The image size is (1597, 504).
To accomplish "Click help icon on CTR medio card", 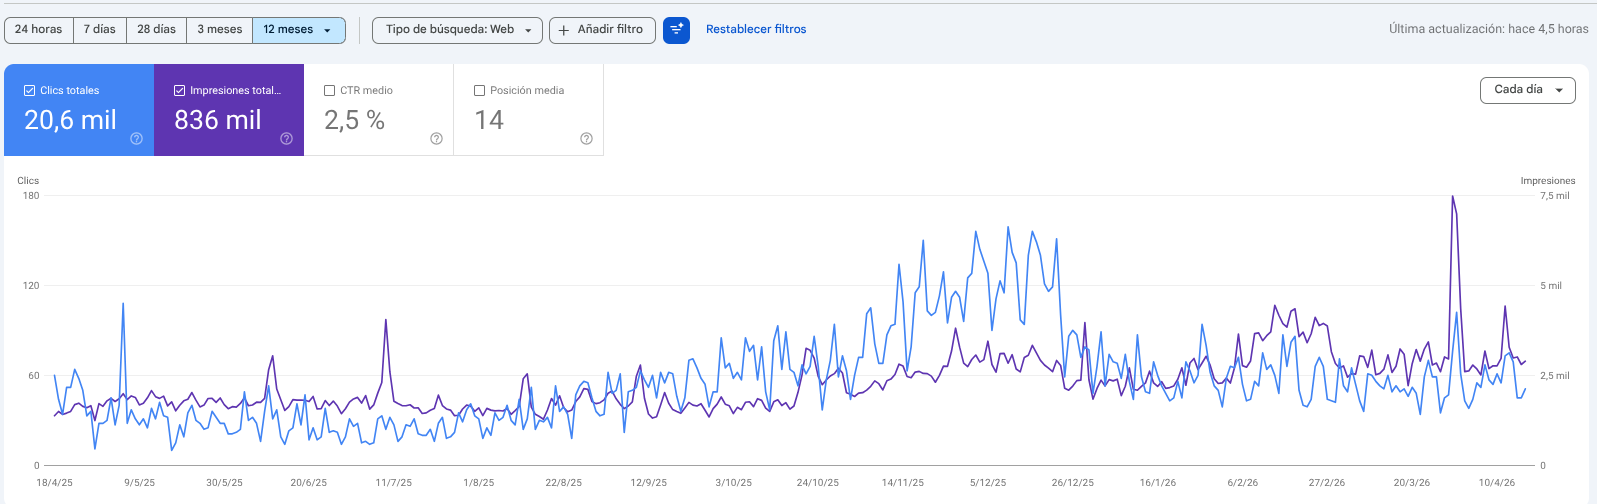I will click(x=436, y=139).
